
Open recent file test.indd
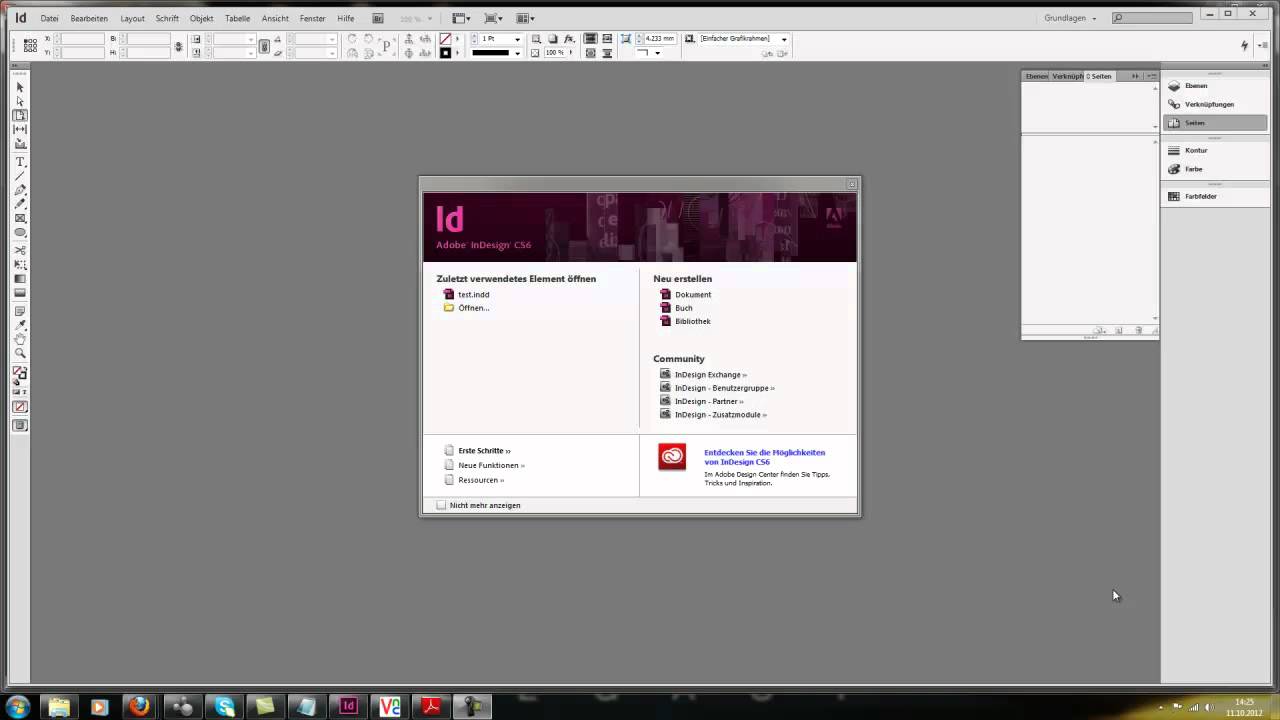click(473, 295)
